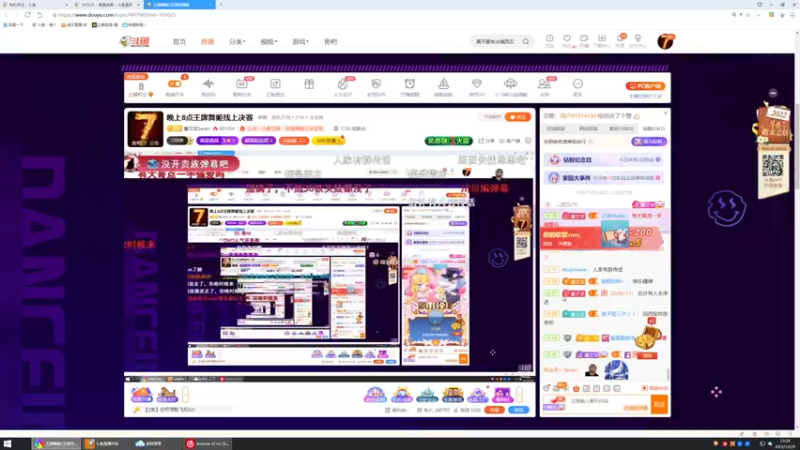This screenshot has width=800, height=450.
Task: Switch to rightmost fans tab in chat panel
Action: pos(654,129)
